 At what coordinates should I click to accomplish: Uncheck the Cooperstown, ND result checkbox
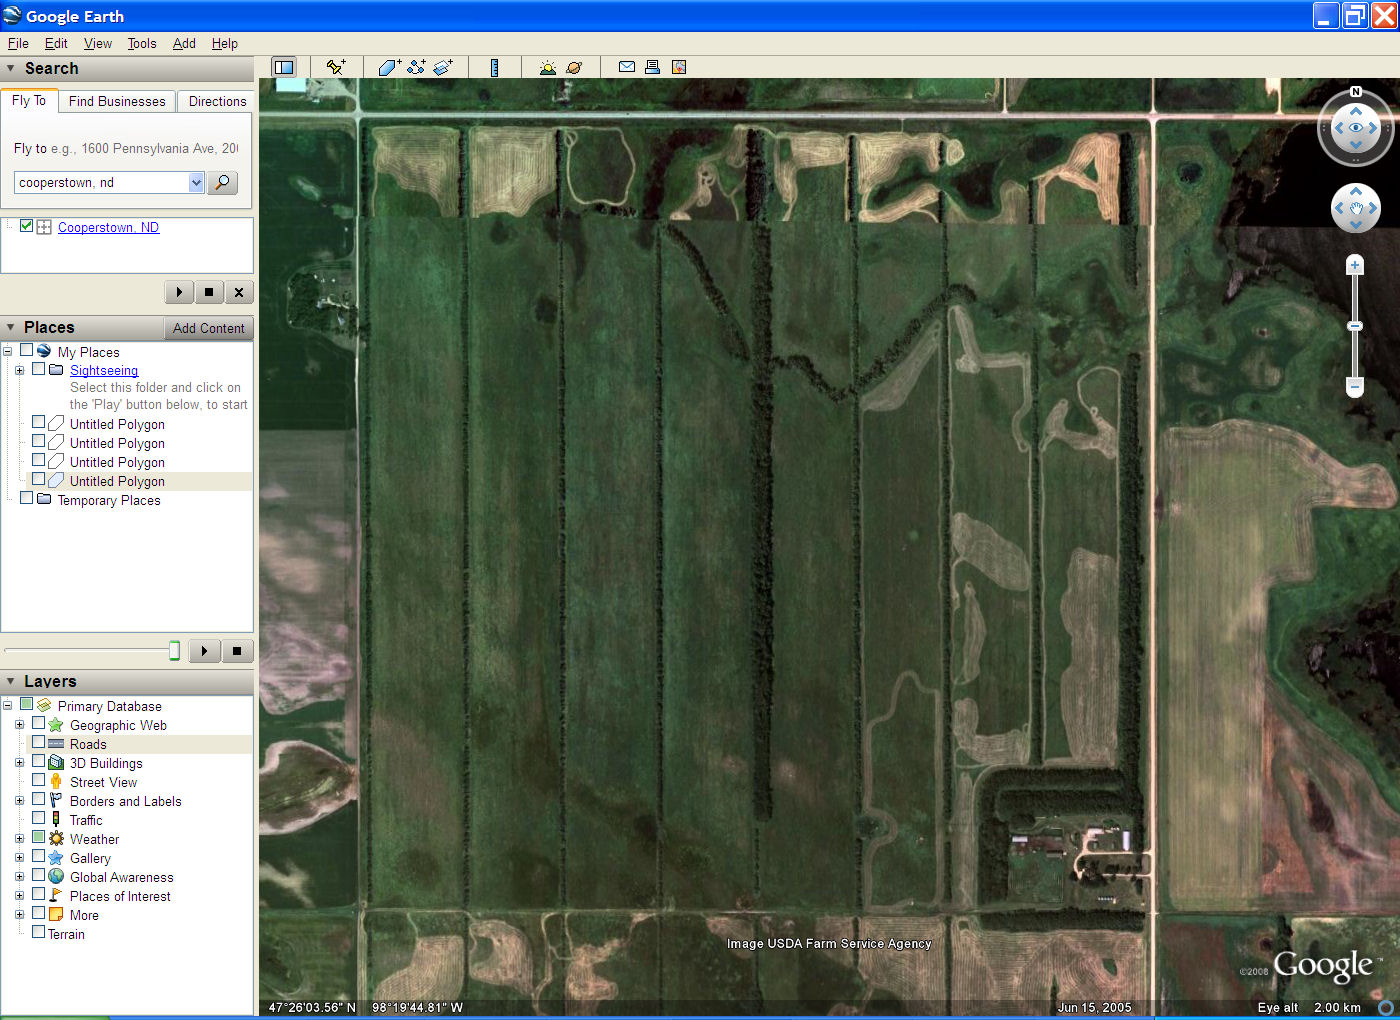click(x=26, y=226)
